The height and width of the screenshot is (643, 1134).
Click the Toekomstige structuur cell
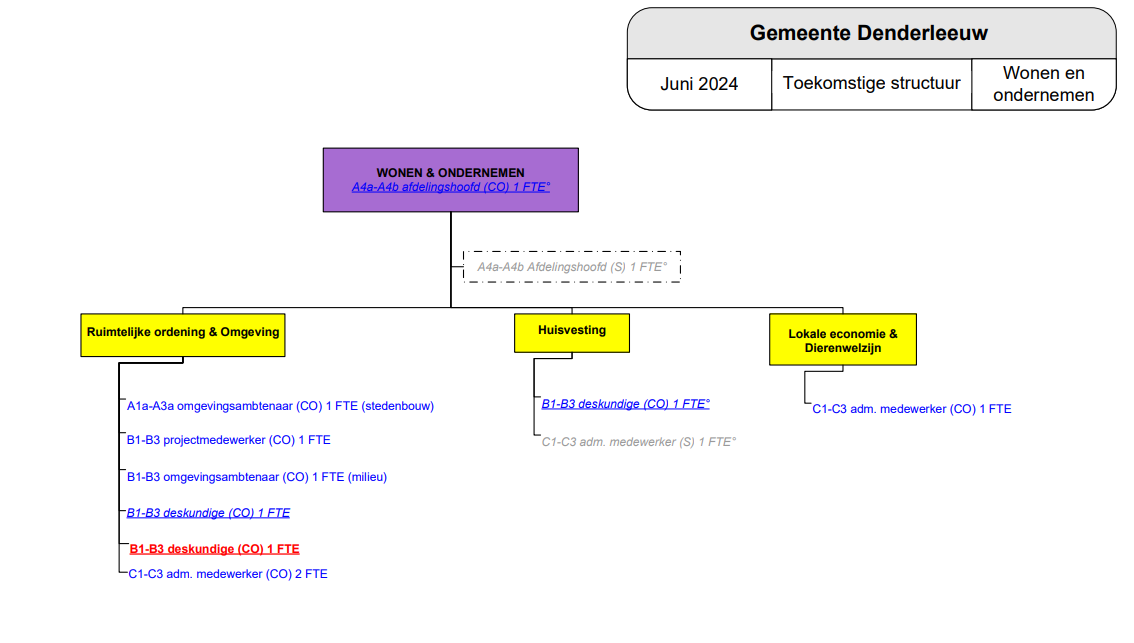871,83
